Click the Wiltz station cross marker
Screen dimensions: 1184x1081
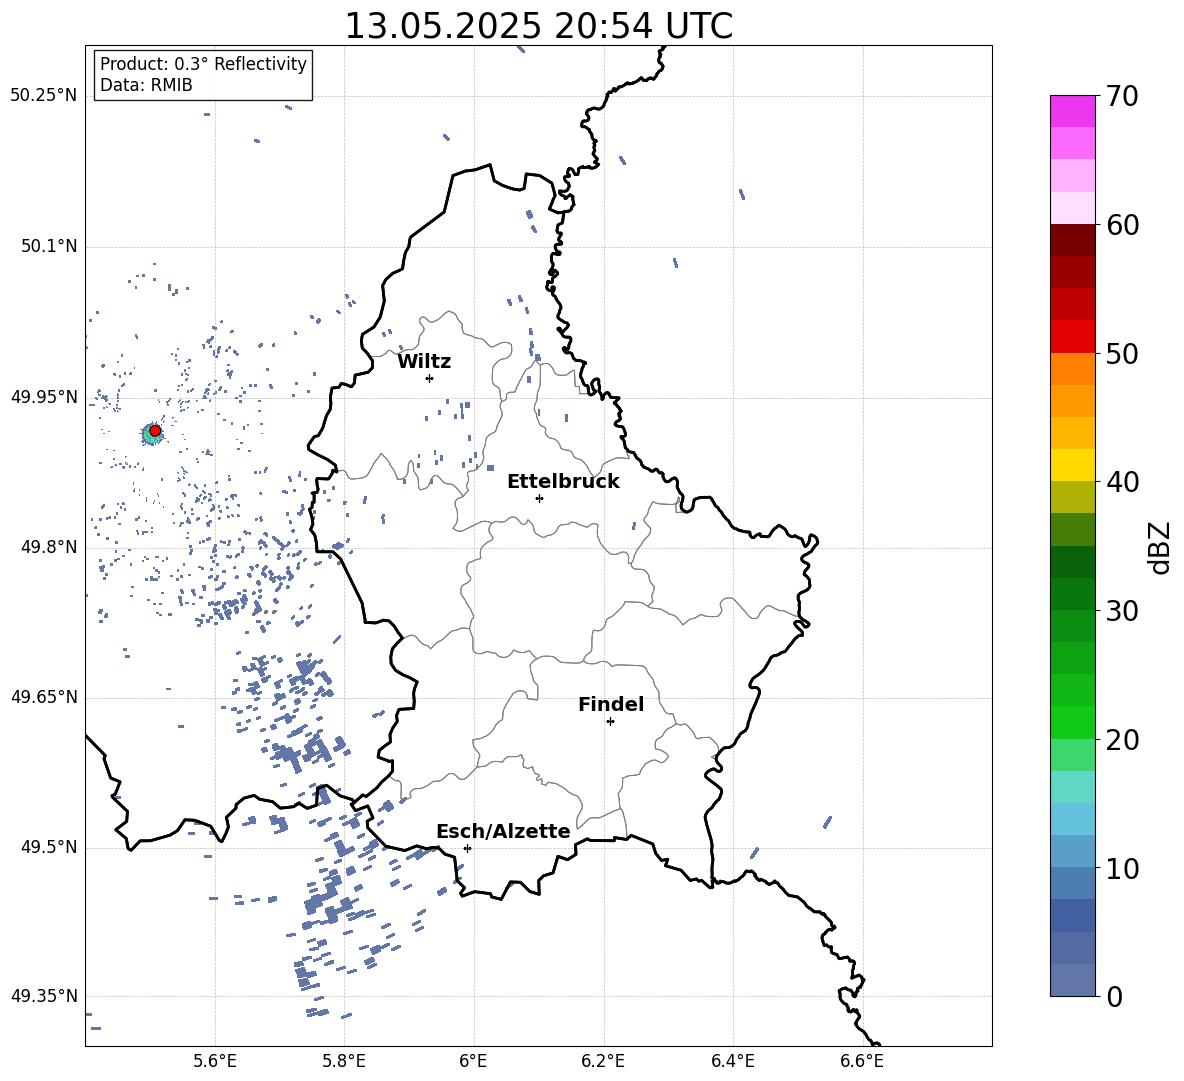[430, 378]
